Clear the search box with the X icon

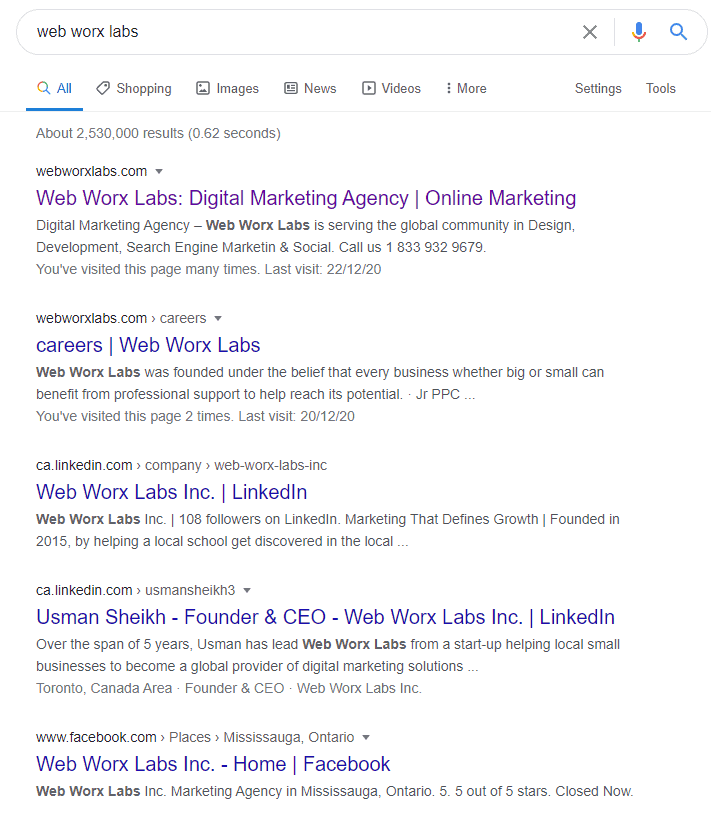click(x=589, y=32)
